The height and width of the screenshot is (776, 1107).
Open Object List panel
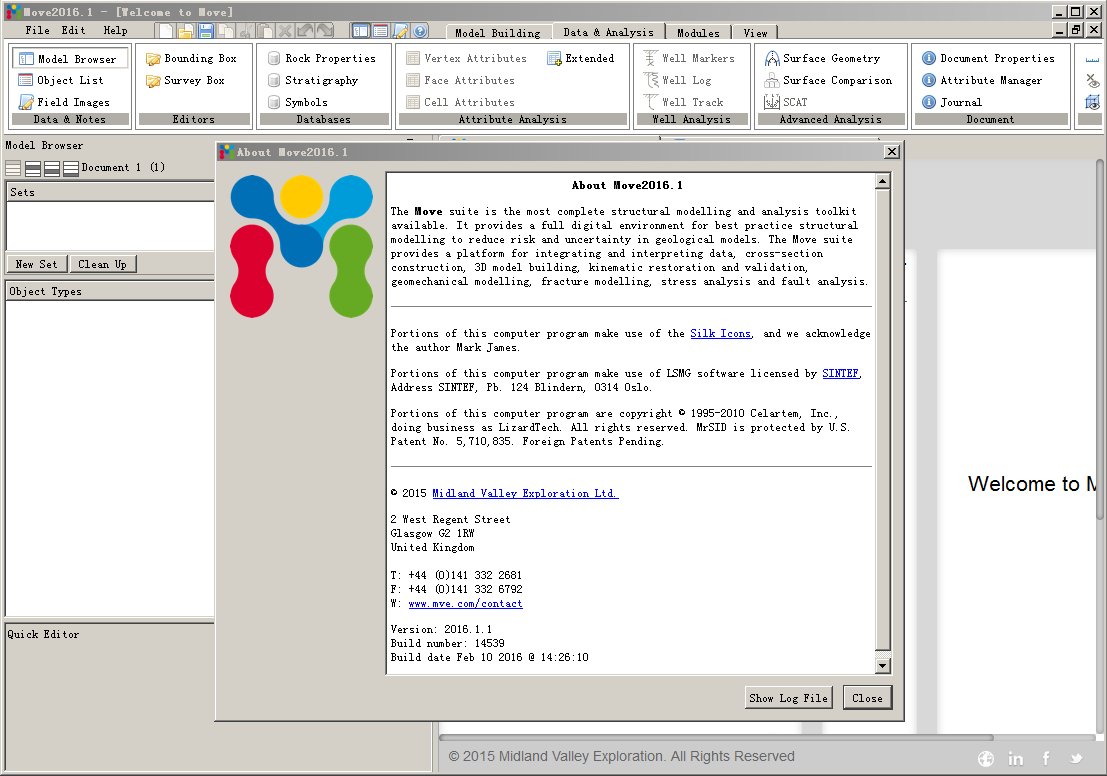(61, 80)
